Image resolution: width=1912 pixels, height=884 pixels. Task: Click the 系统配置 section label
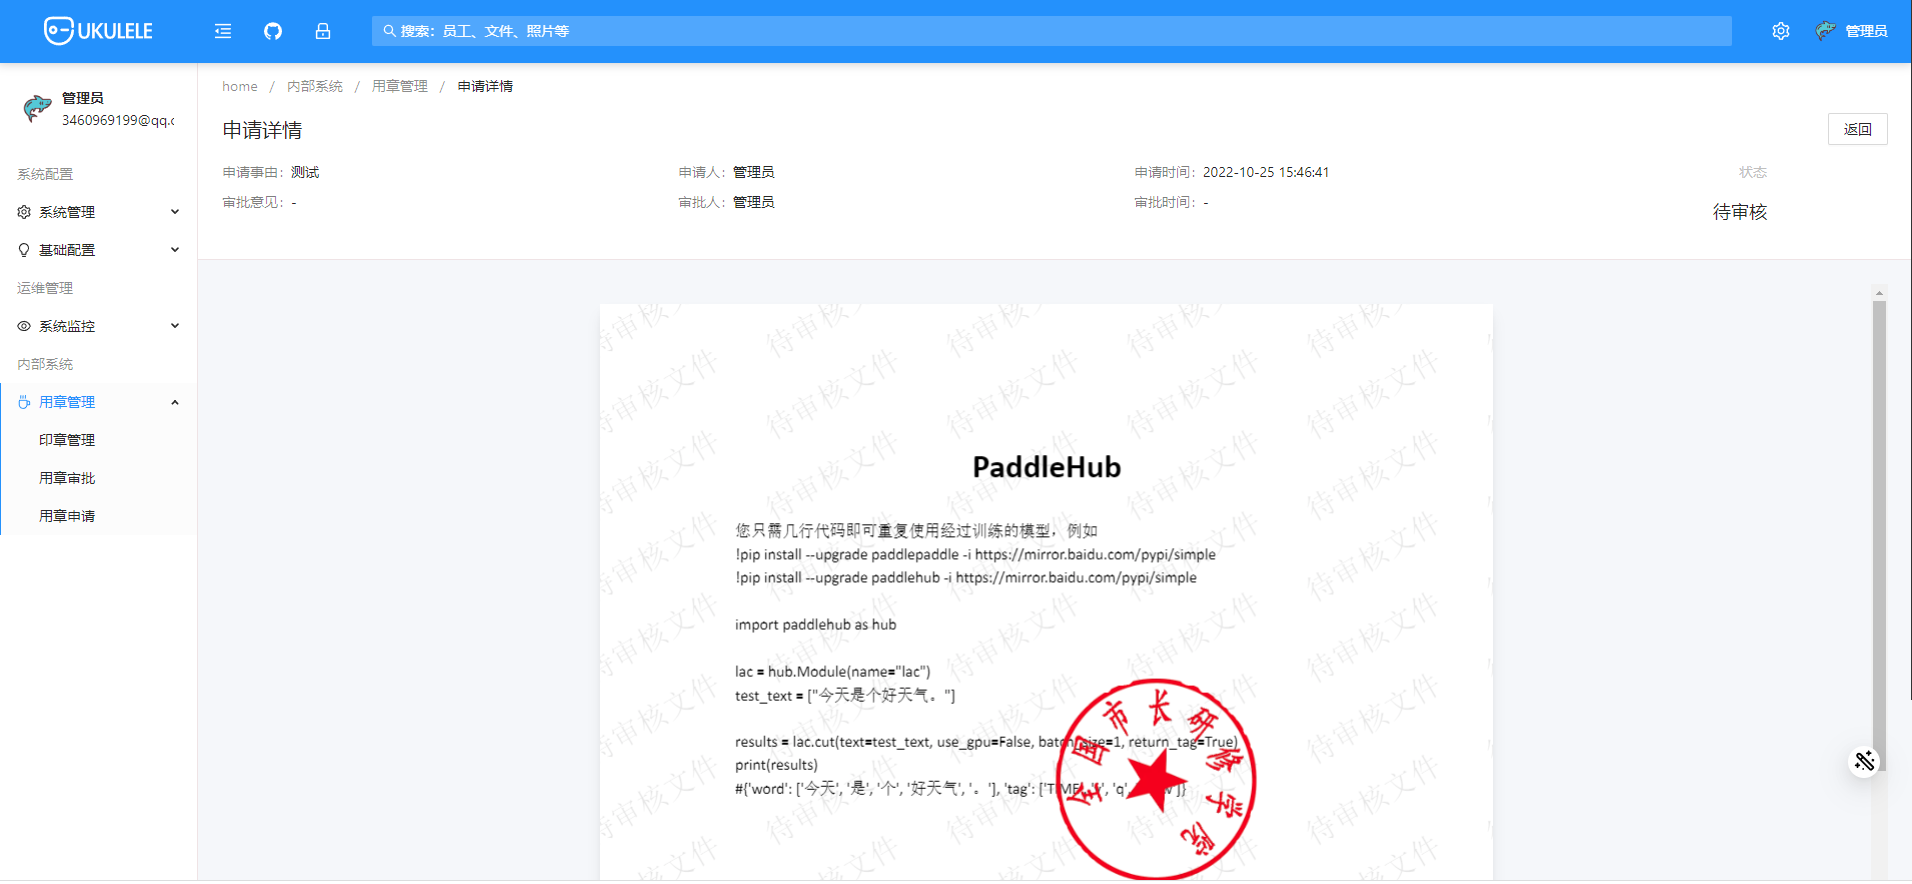pos(45,174)
